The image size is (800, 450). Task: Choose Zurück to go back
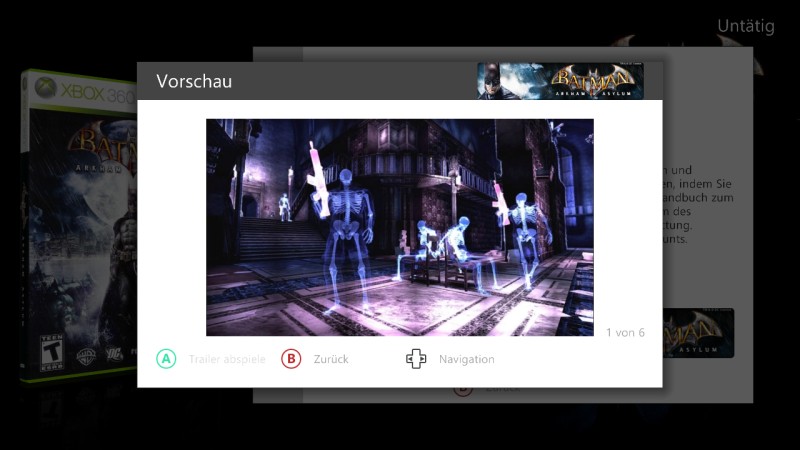[331, 359]
